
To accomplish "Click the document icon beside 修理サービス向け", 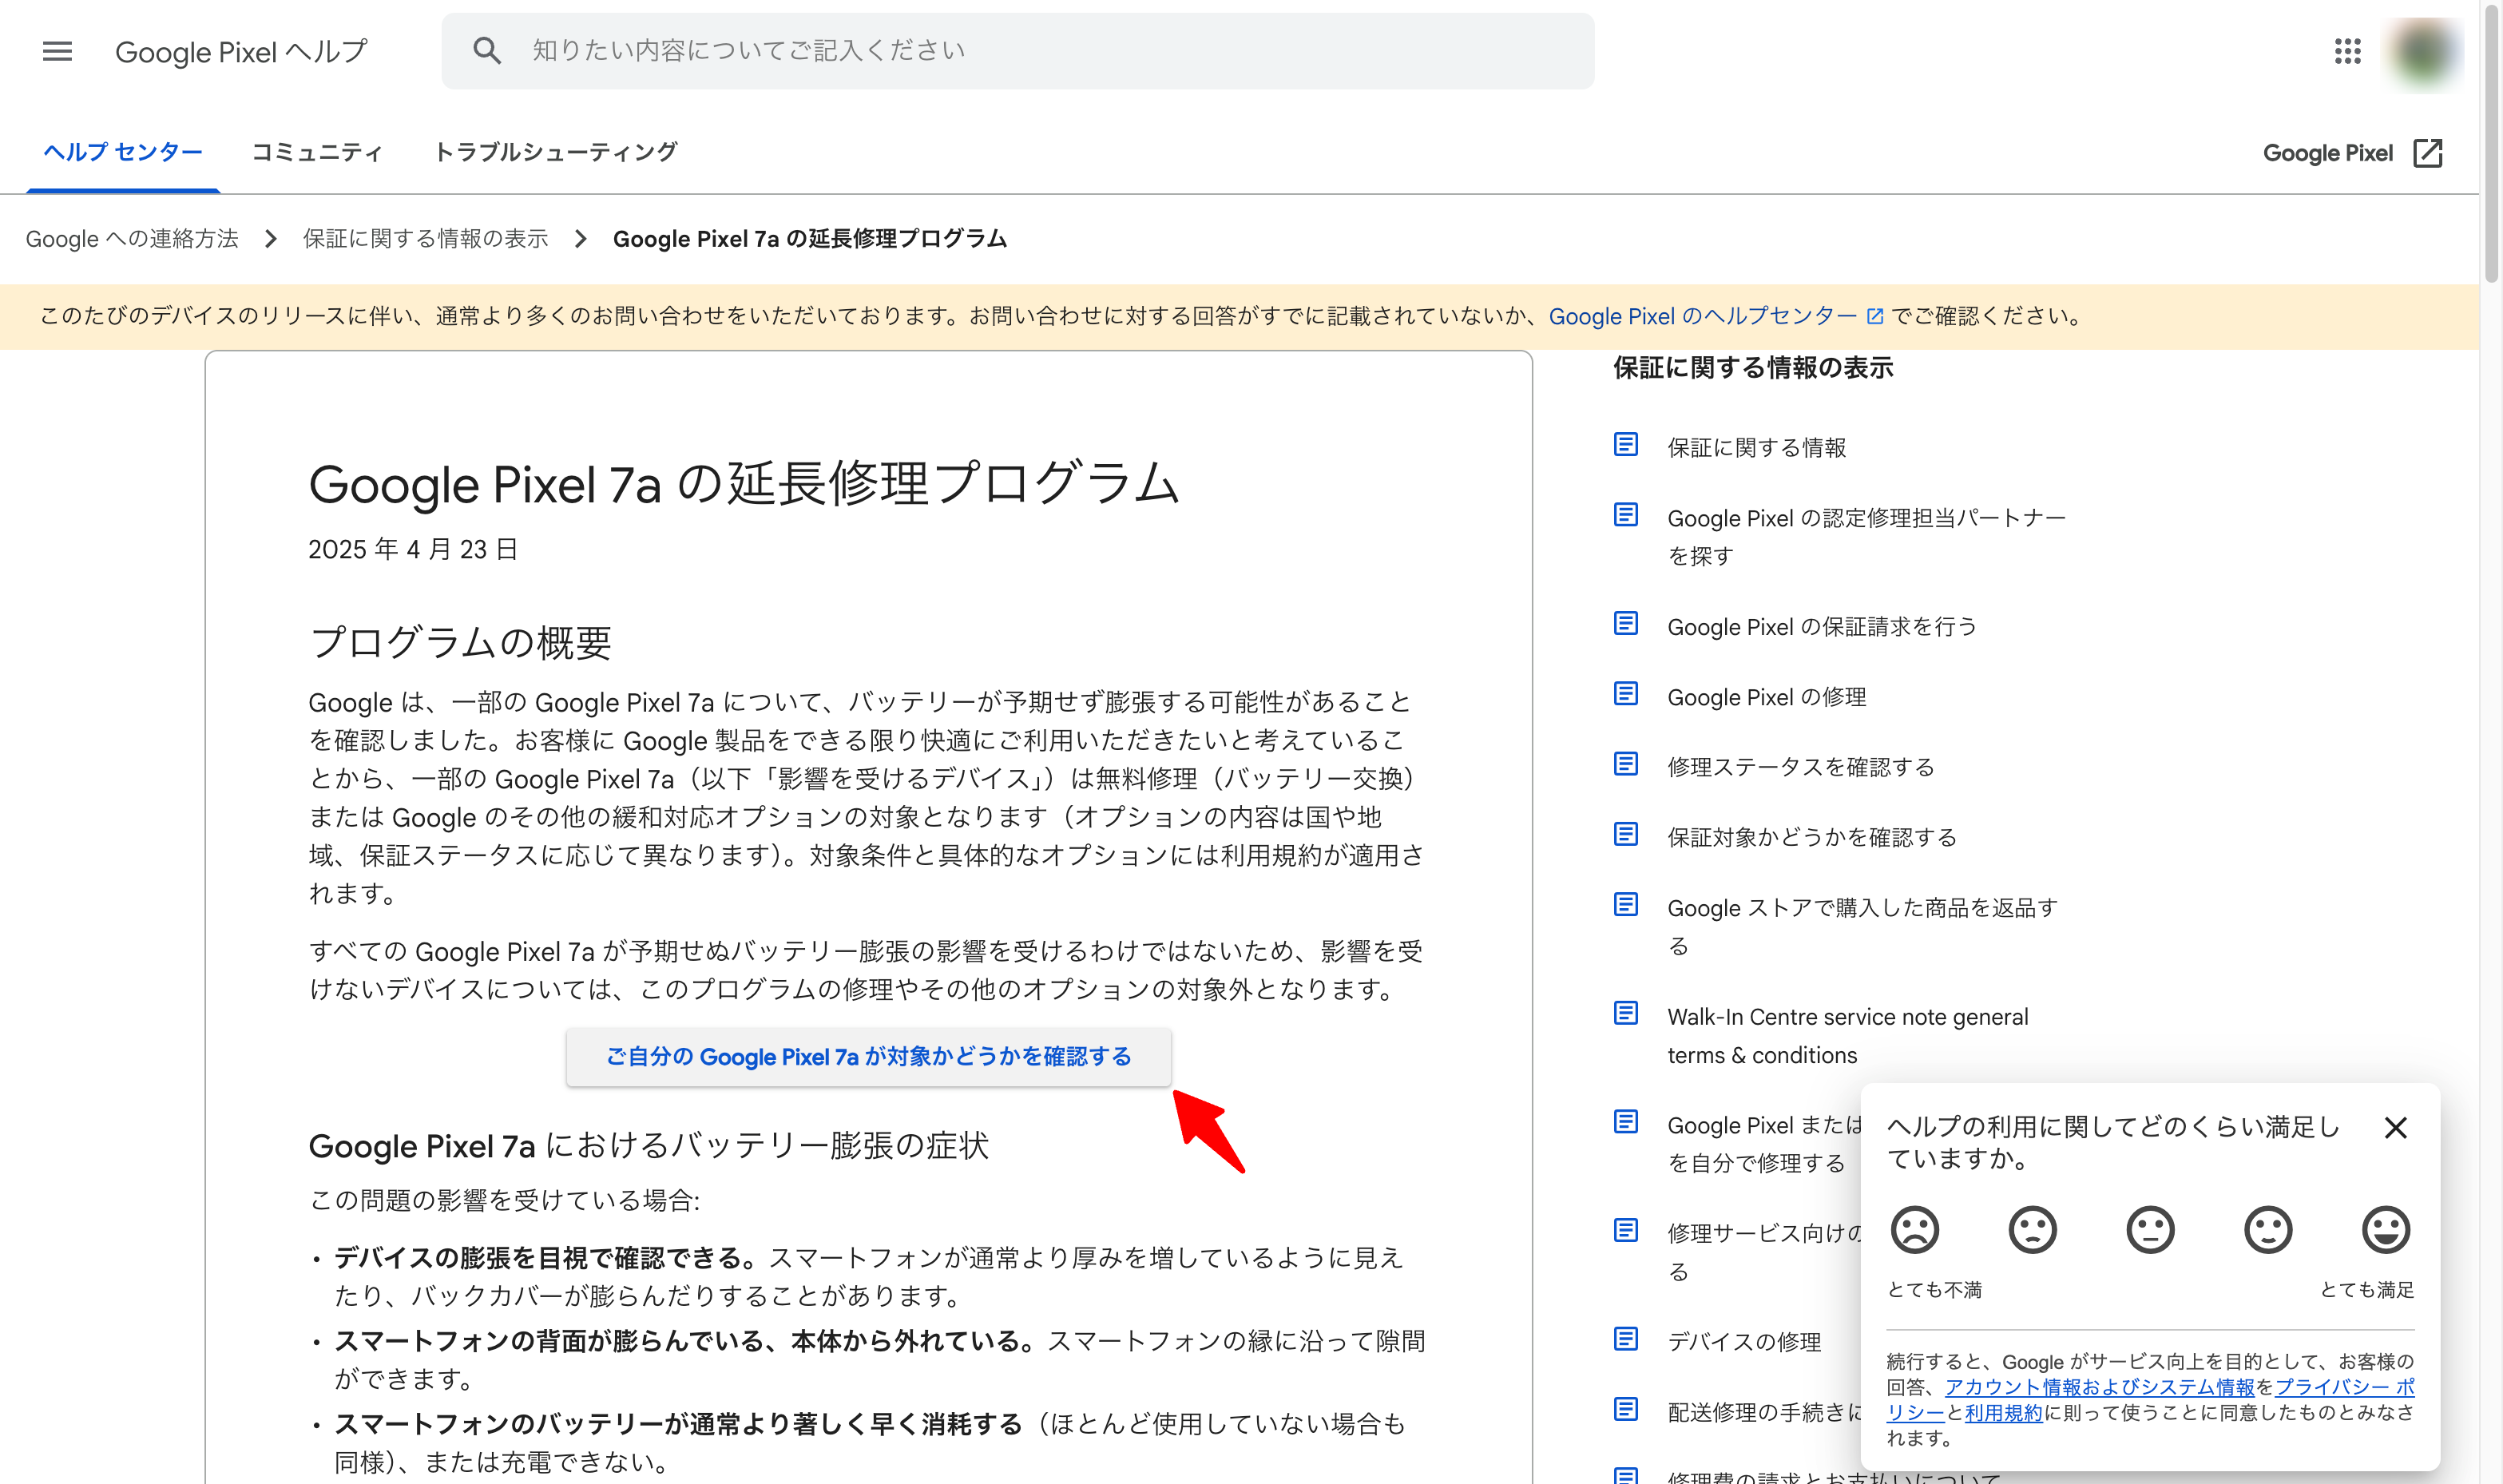I will tap(1626, 1231).
